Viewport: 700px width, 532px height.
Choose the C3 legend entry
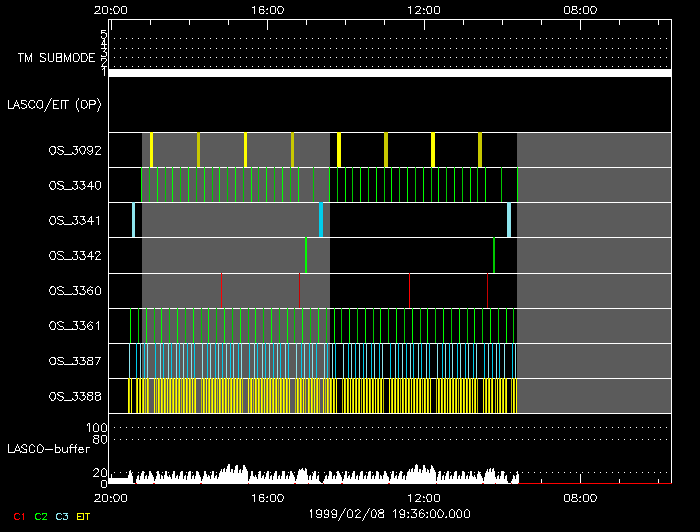tap(62, 516)
